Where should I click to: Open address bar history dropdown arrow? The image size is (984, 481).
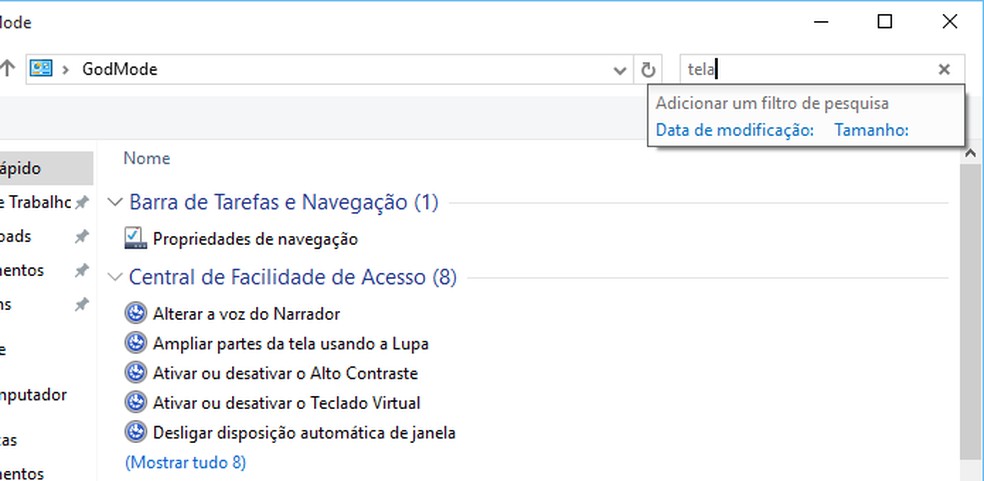619,70
